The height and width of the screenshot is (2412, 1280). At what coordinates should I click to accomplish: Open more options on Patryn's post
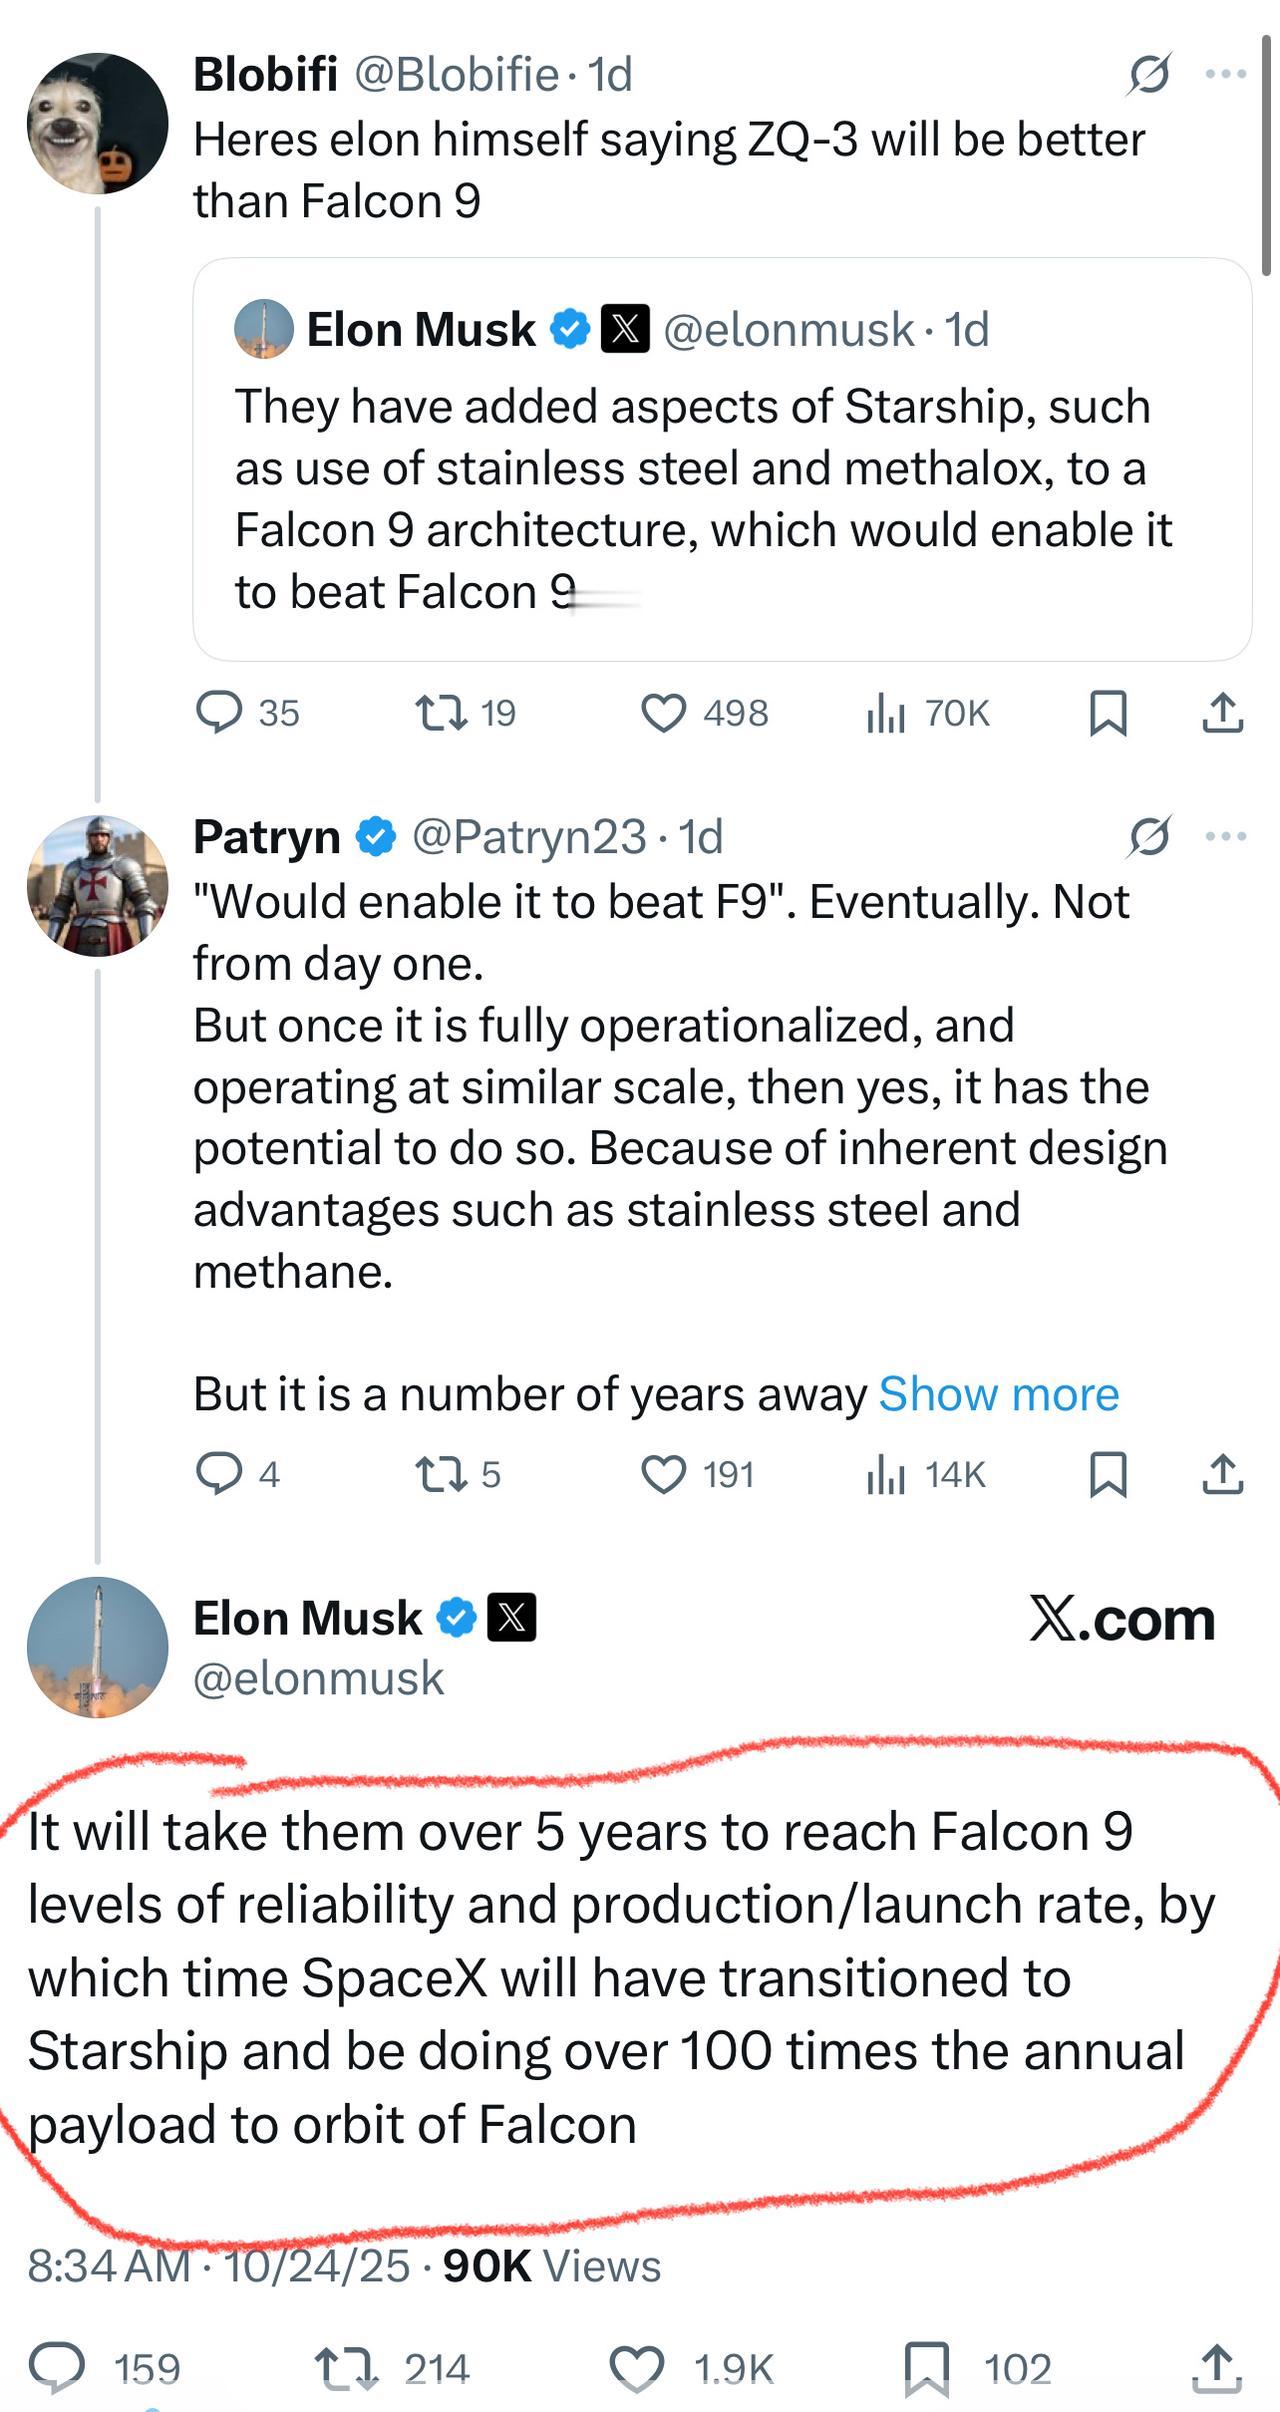[x=1226, y=836]
